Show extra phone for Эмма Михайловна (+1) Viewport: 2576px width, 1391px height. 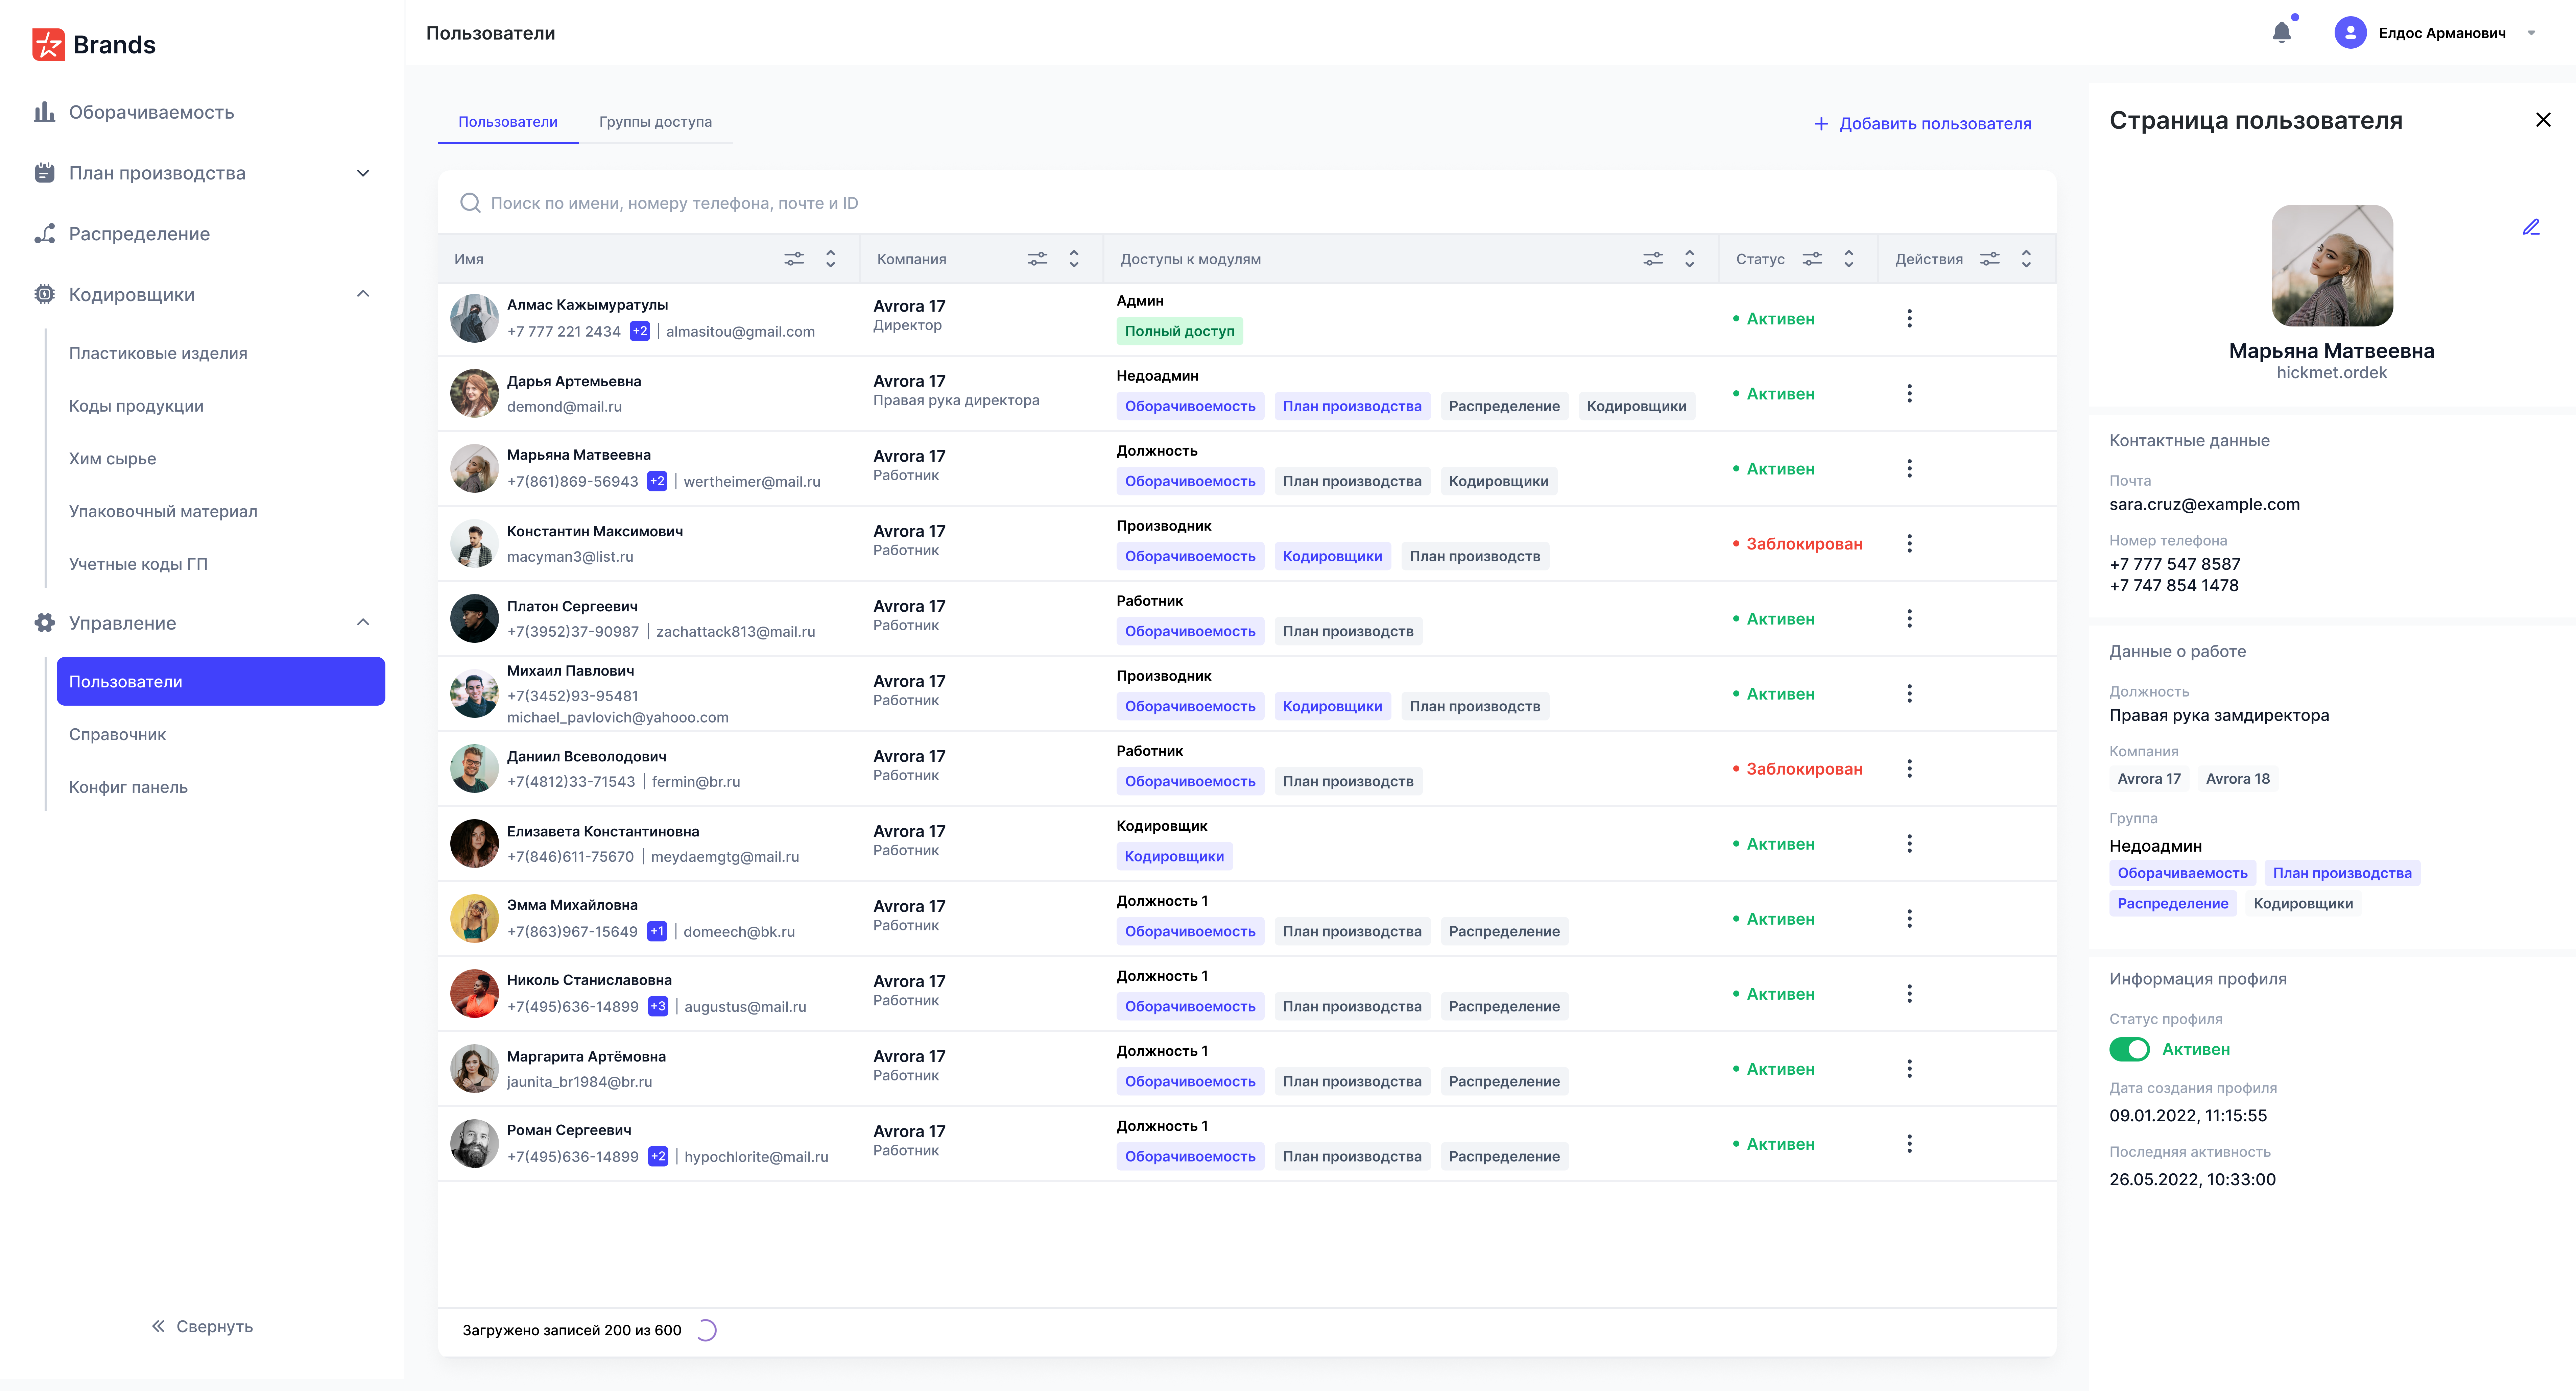pos(657,931)
